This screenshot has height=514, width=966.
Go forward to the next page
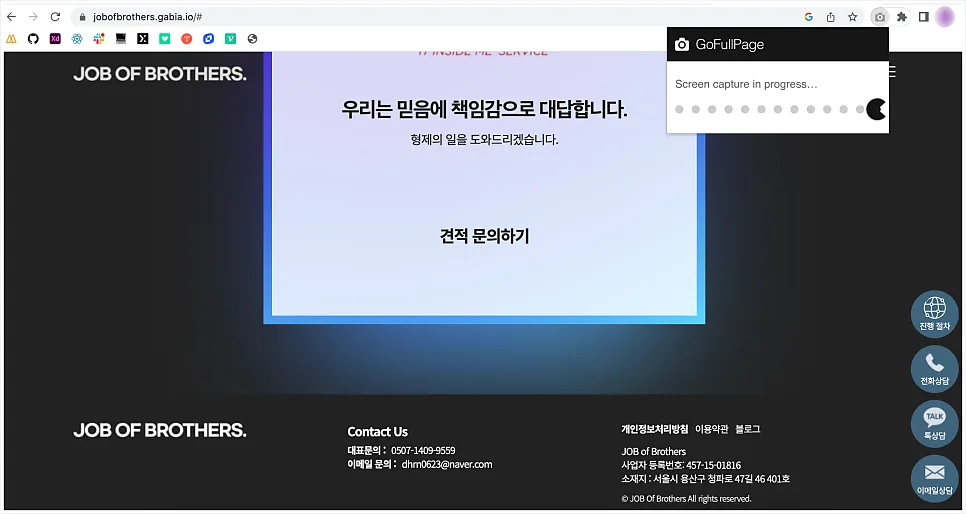tap(33, 17)
